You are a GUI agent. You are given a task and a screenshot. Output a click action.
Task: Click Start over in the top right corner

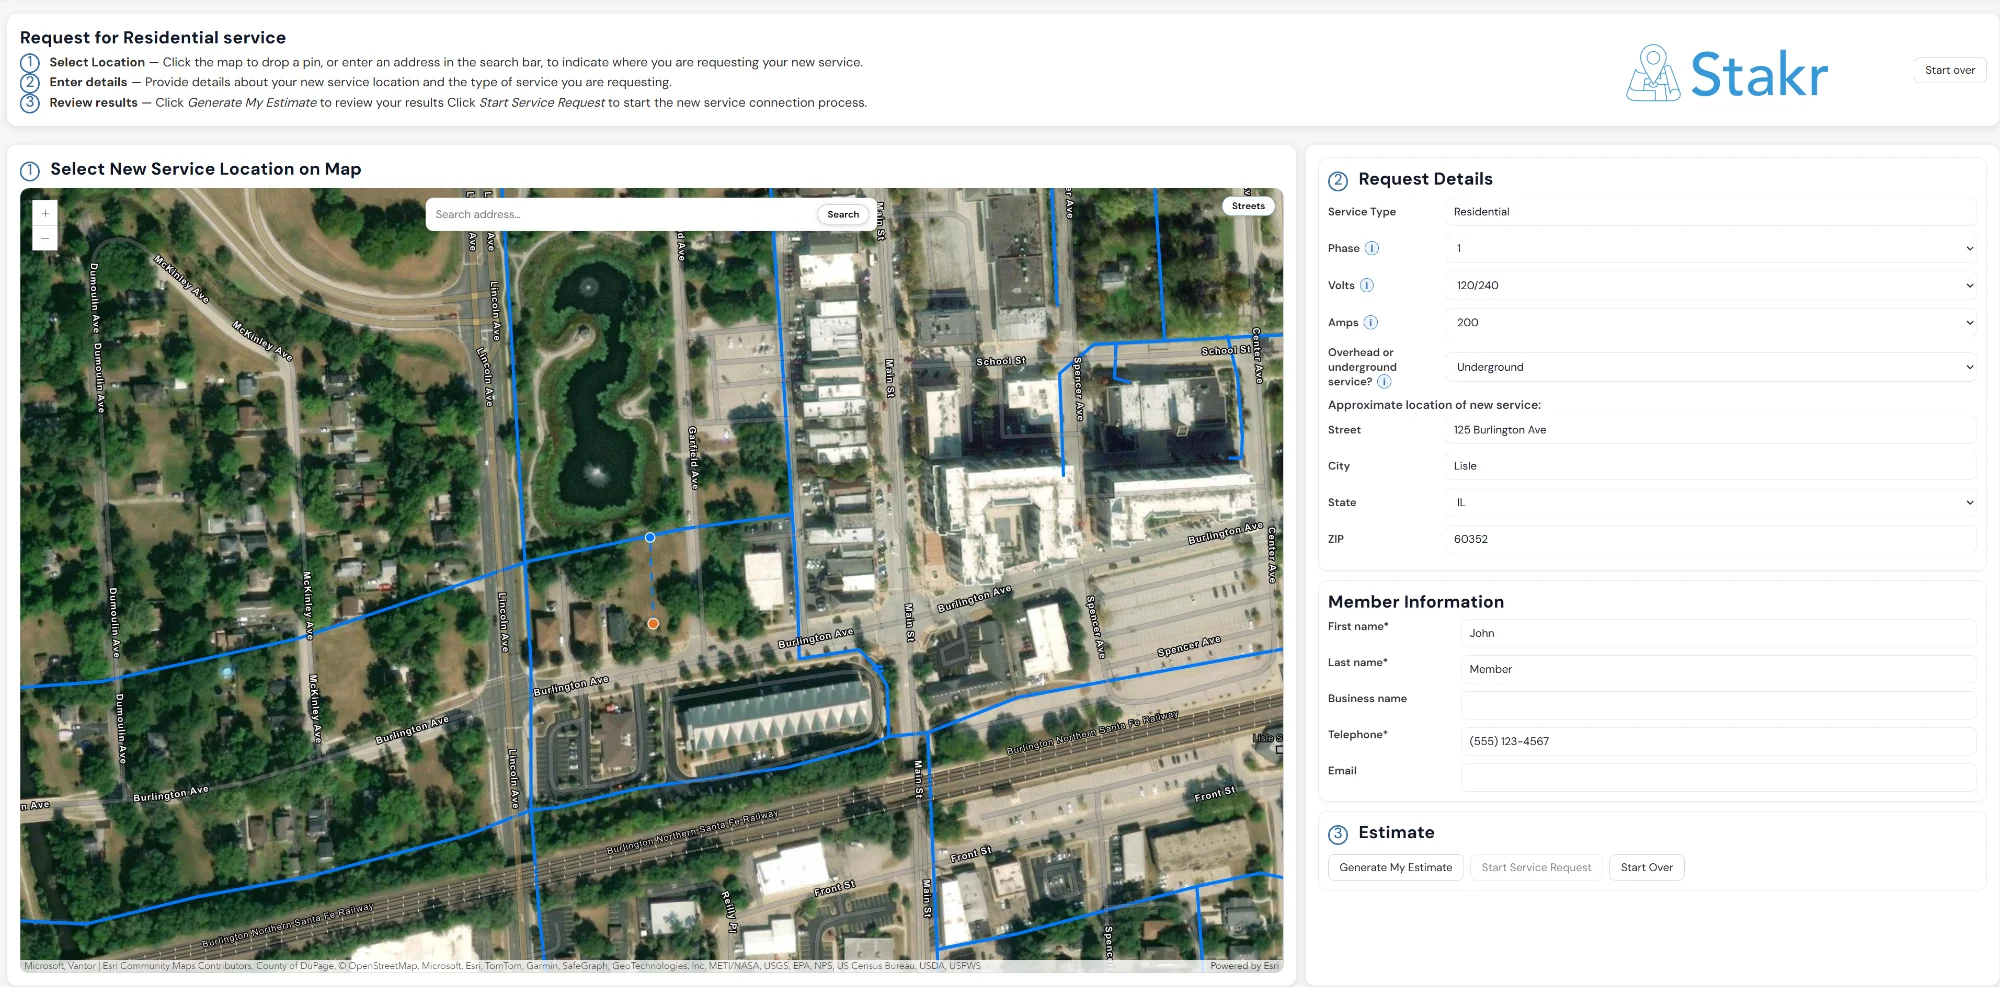[1949, 70]
